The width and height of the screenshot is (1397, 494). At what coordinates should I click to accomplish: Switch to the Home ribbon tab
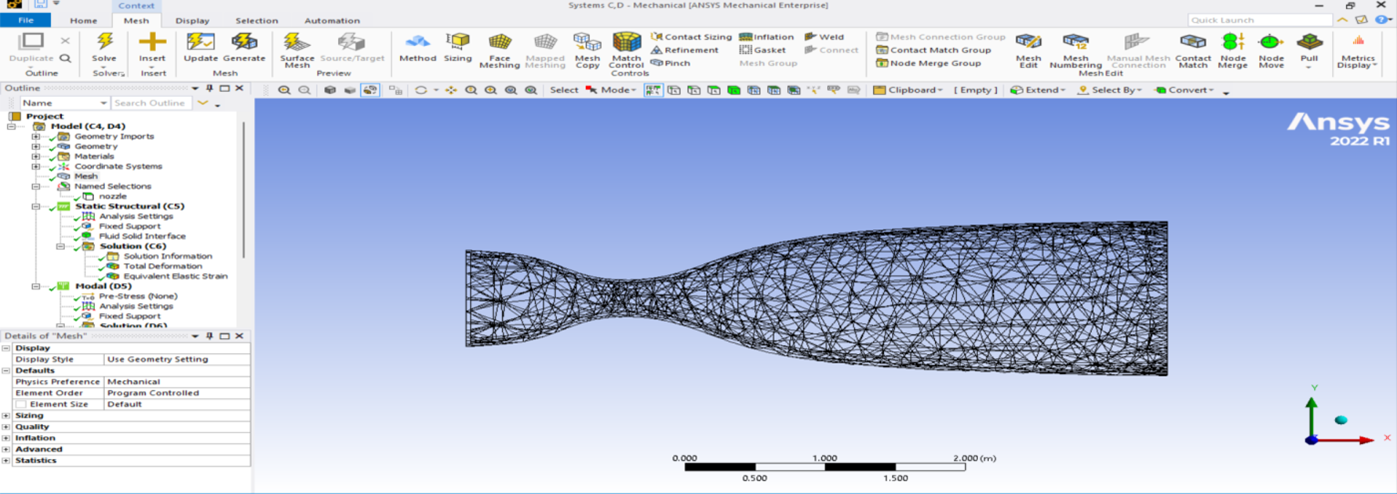(84, 20)
